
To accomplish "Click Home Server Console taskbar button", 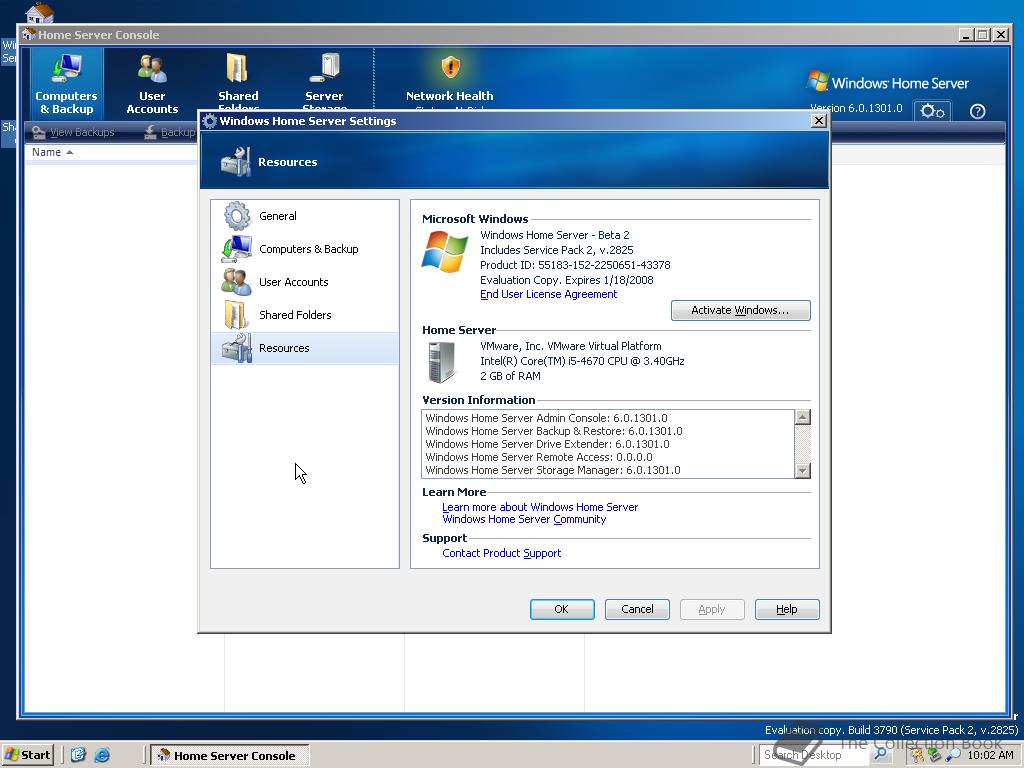I will point(230,756).
